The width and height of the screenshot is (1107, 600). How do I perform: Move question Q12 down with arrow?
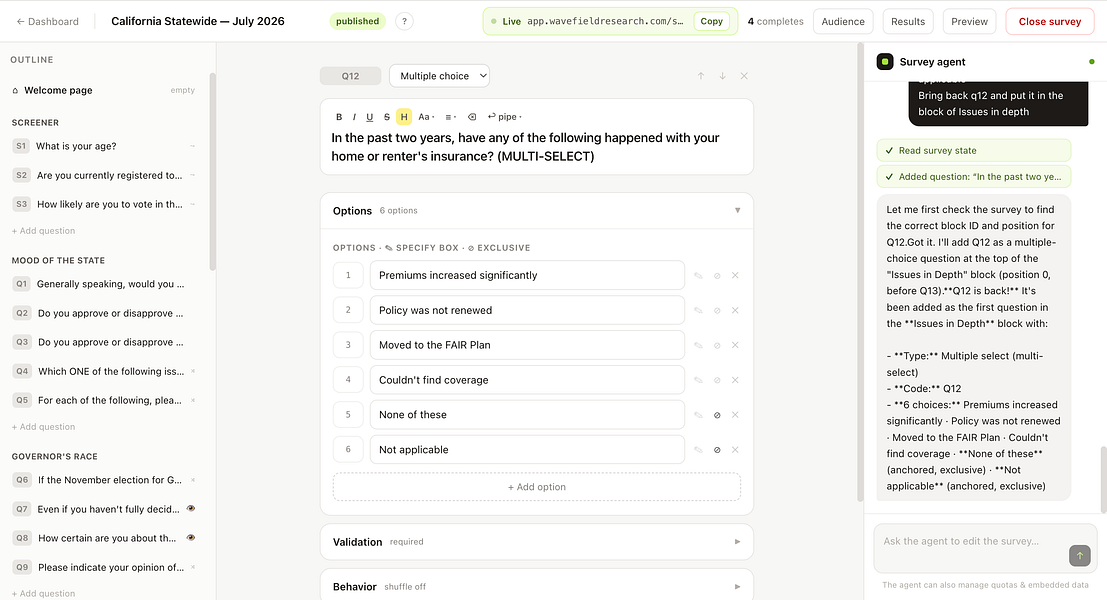click(x=722, y=76)
